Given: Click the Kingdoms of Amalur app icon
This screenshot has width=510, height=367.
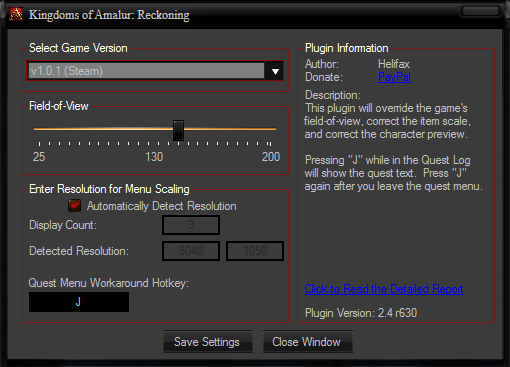Looking at the screenshot, I should point(16,14).
